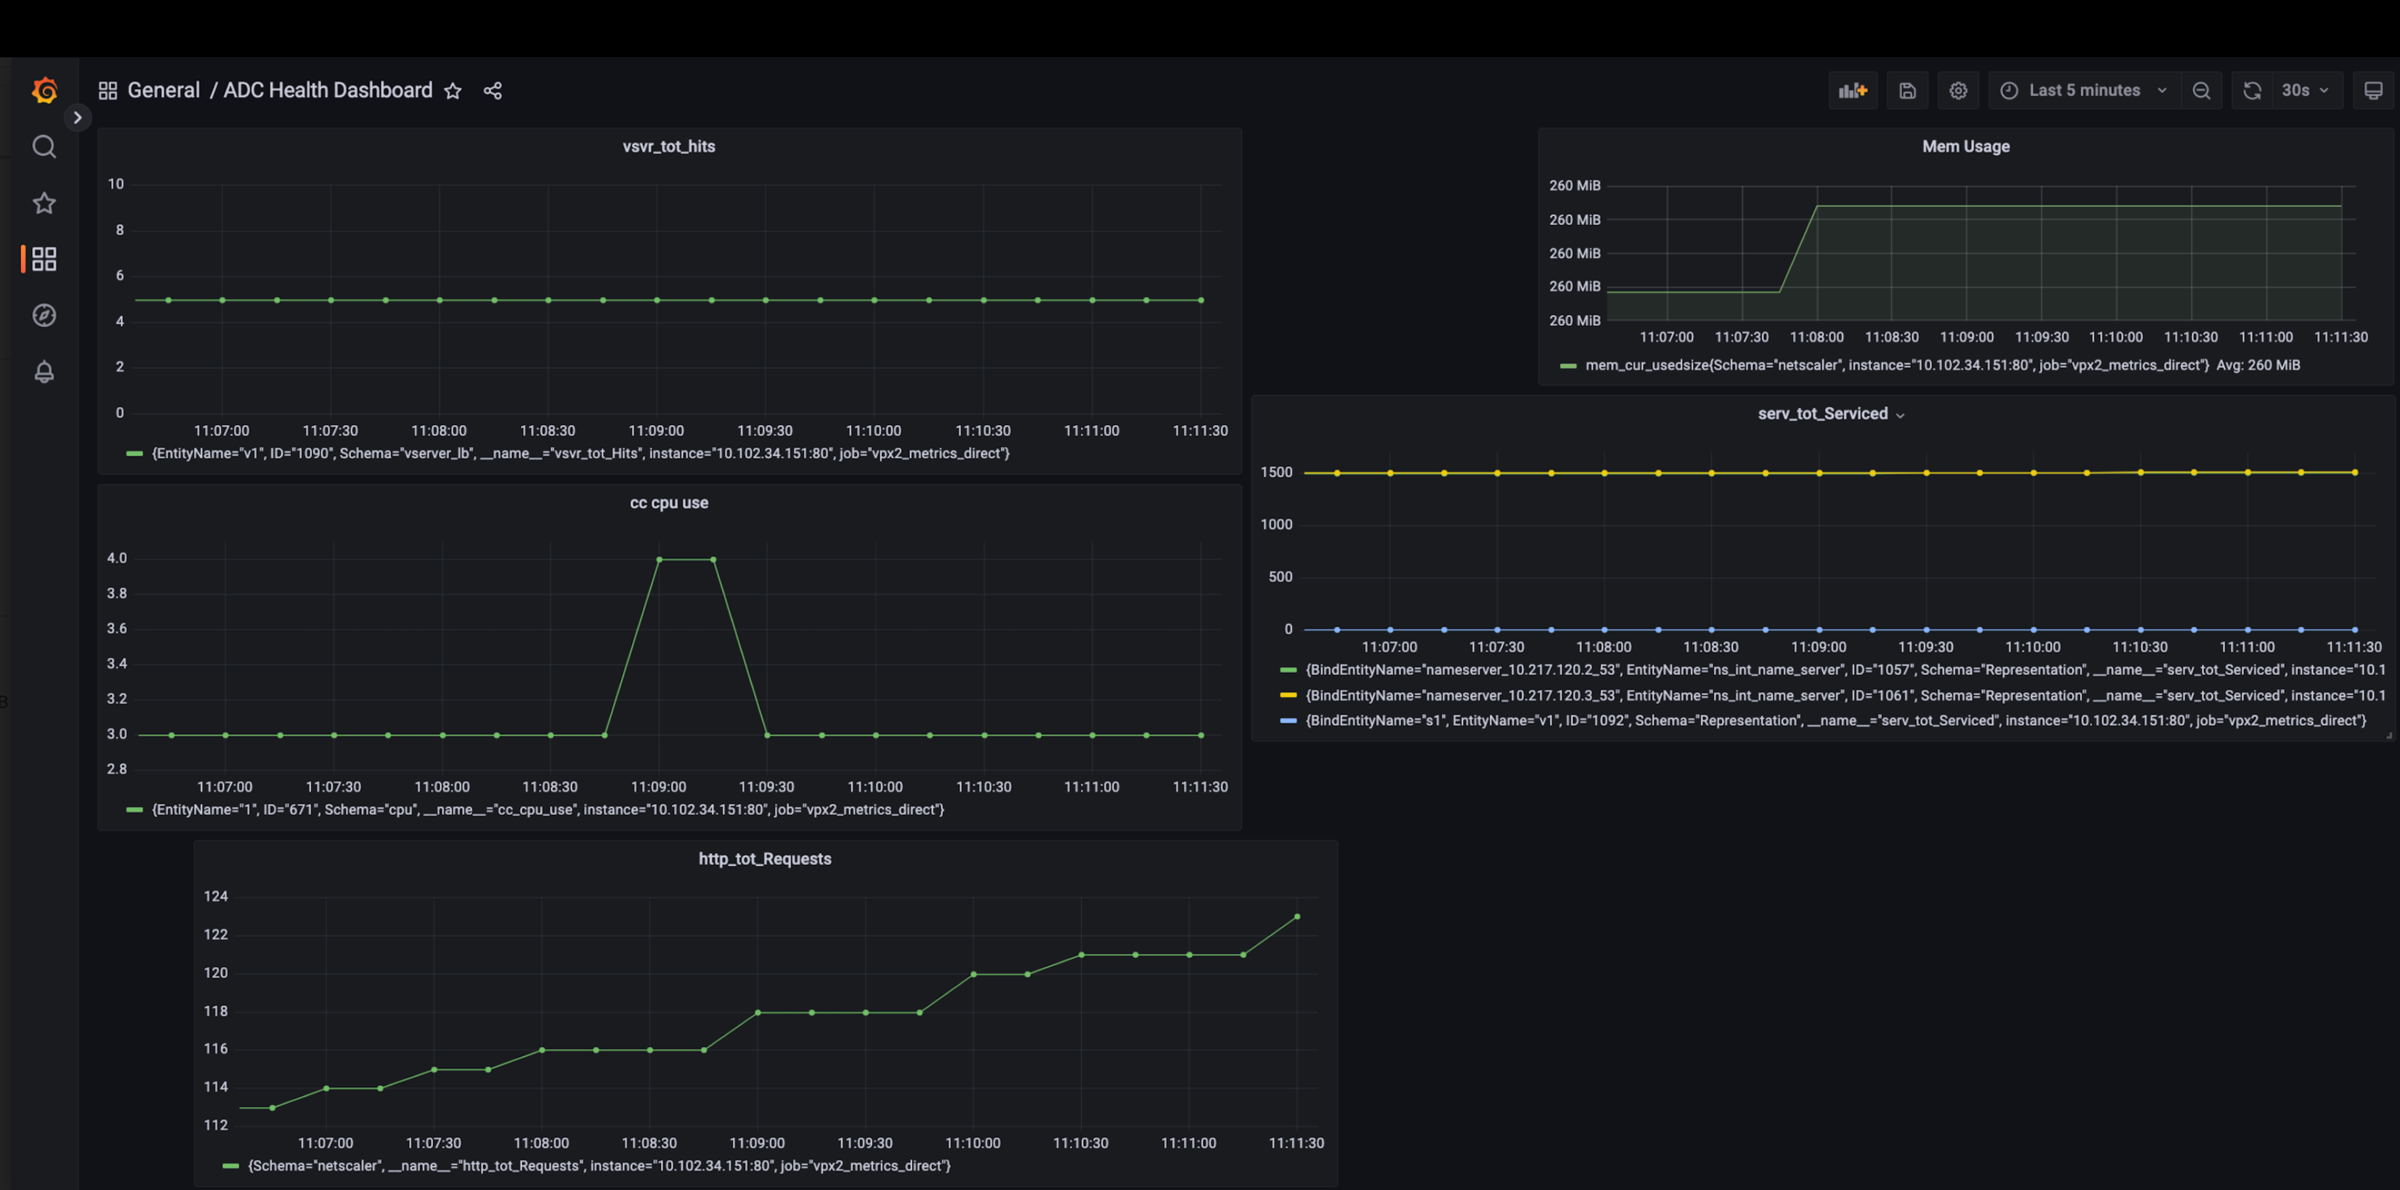The width and height of the screenshot is (2400, 1190).
Task: Open the http_tot_Requests panel title menu
Action: coord(765,859)
